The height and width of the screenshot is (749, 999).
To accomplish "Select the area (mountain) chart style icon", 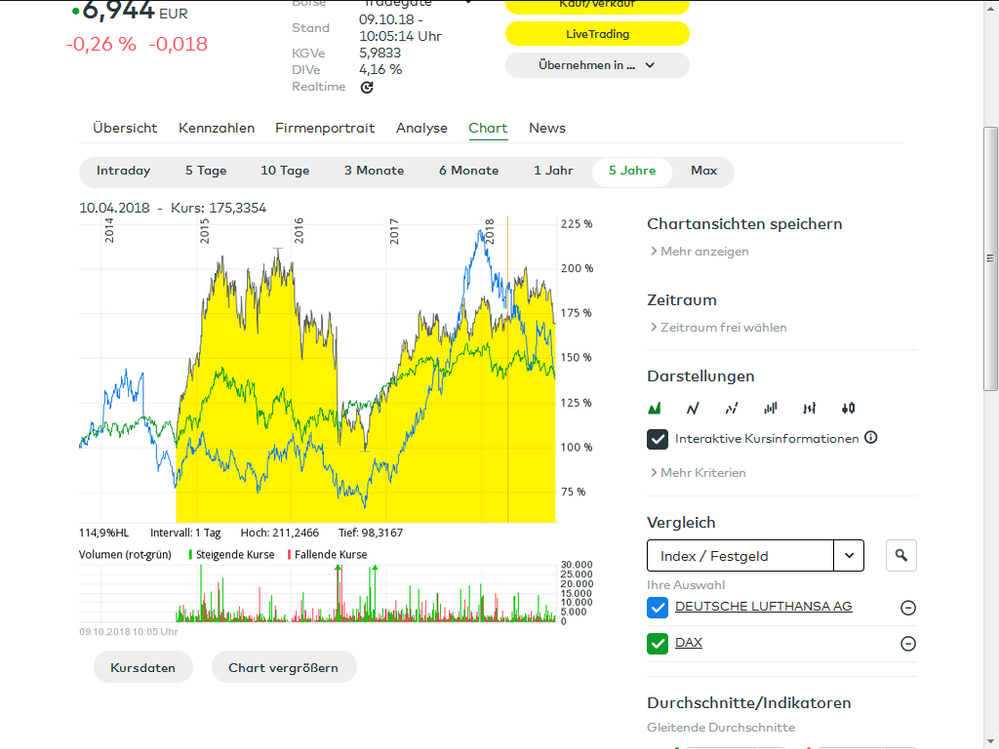I will (655, 408).
